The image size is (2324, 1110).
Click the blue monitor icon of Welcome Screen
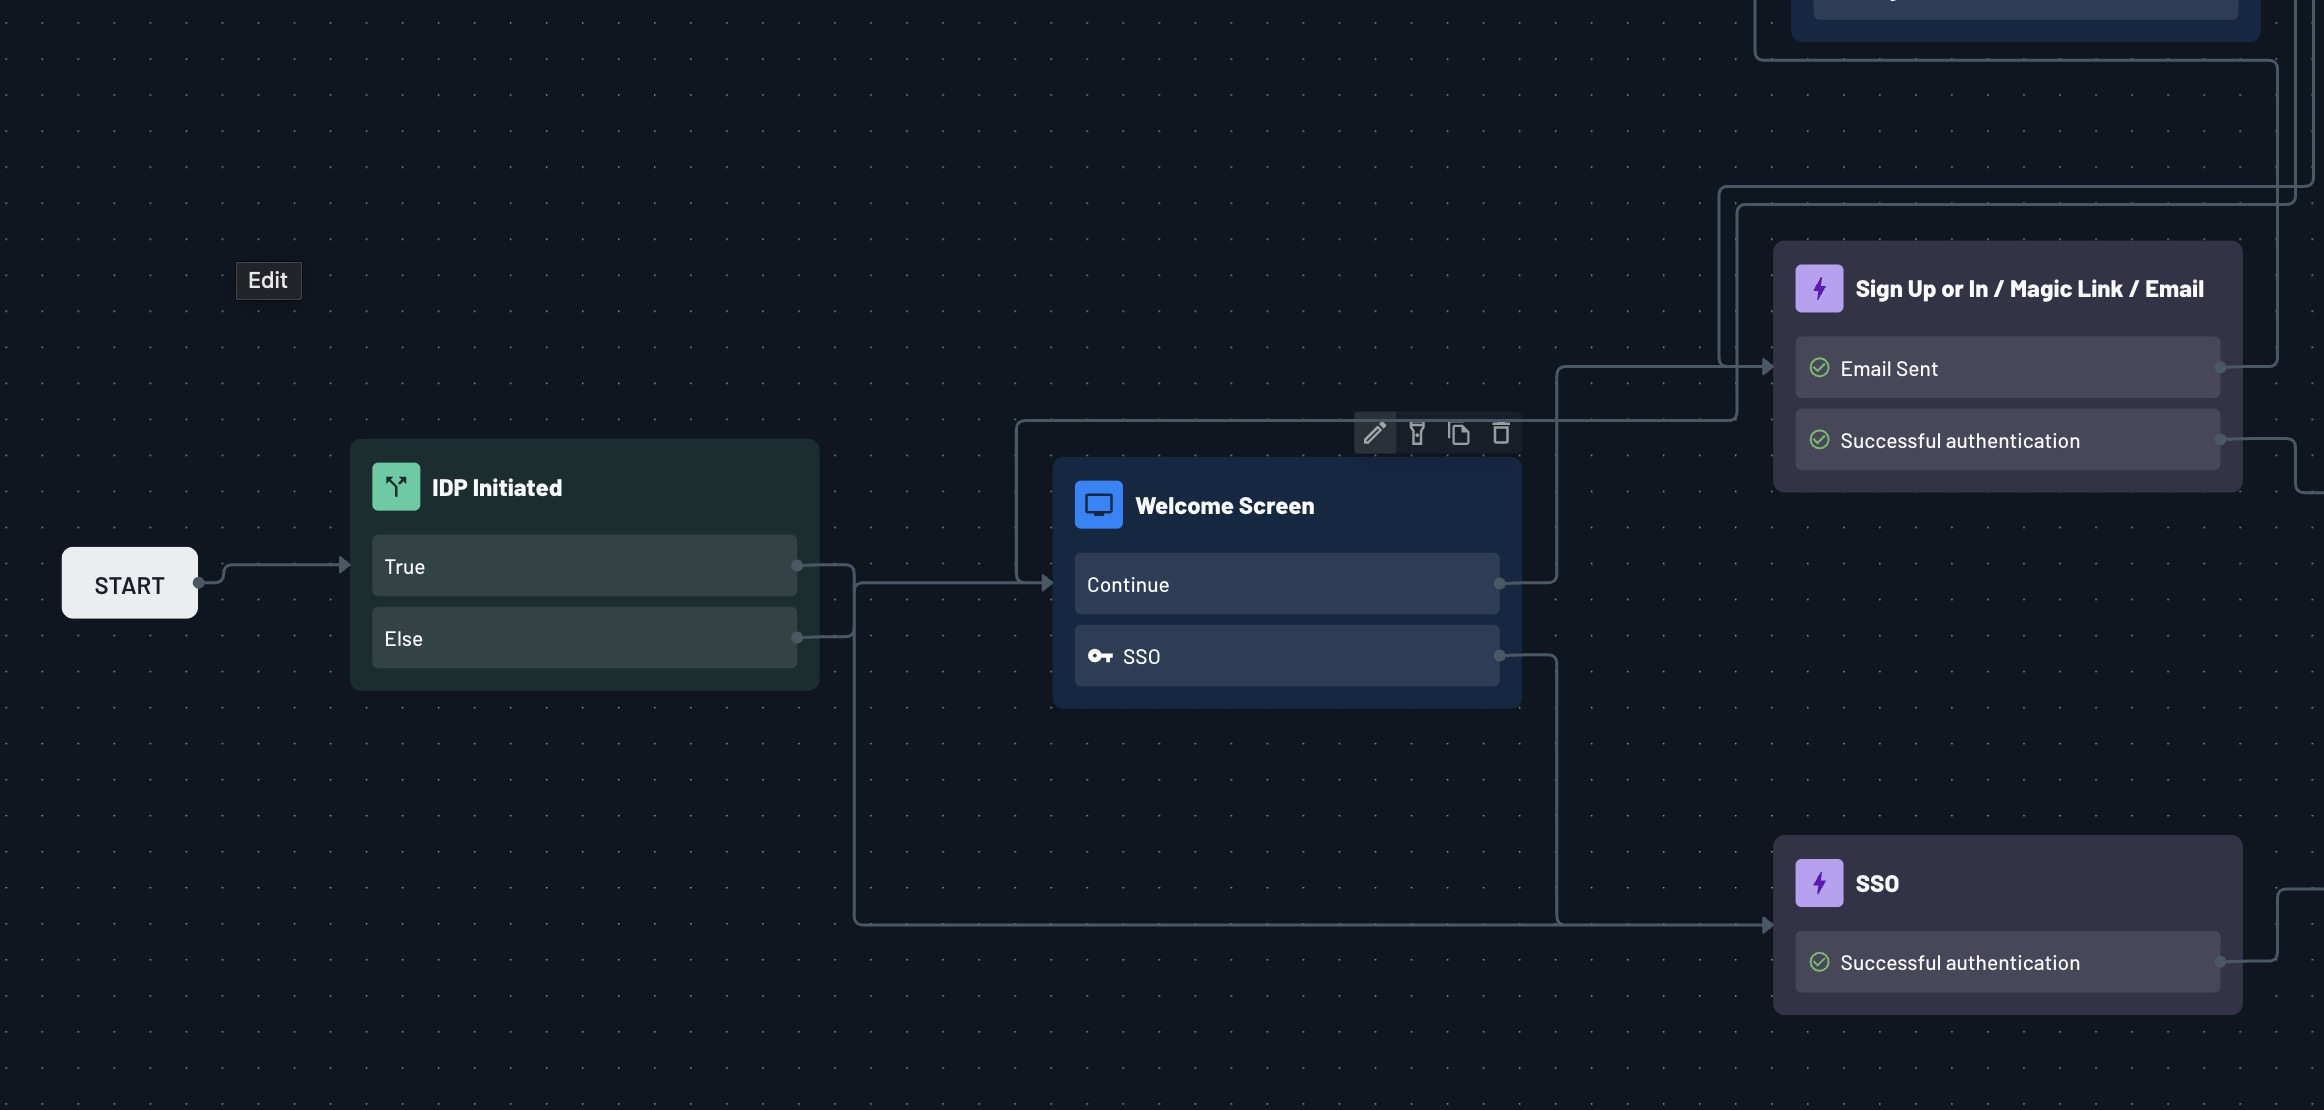[x=1099, y=505]
